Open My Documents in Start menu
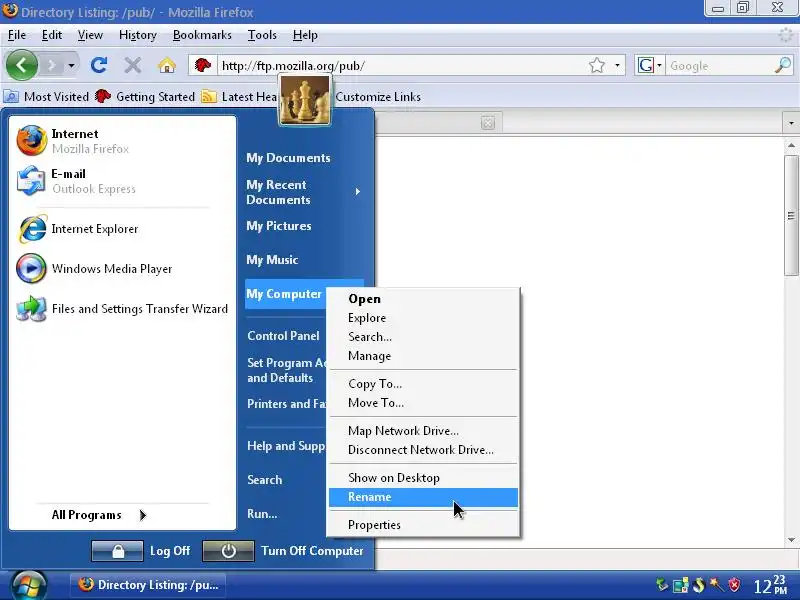The height and width of the screenshot is (600, 800). coord(288,158)
